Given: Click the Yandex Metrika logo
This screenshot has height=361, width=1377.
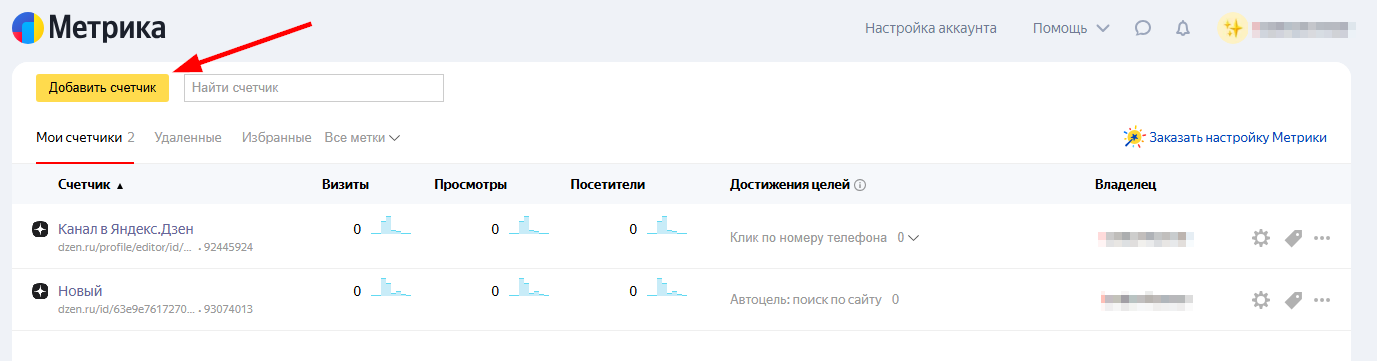Looking at the screenshot, I should tap(89, 27).
